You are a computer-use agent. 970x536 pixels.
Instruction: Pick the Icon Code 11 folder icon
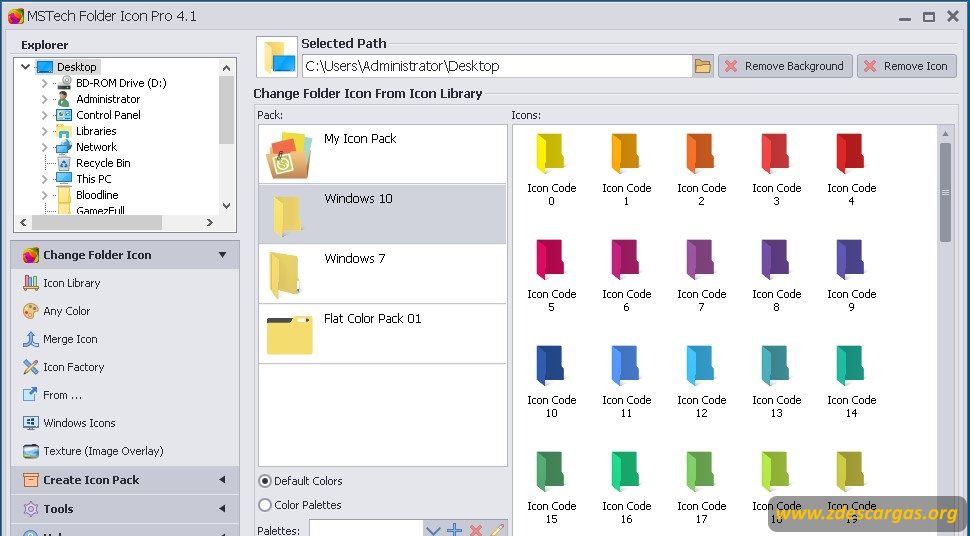(626, 365)
